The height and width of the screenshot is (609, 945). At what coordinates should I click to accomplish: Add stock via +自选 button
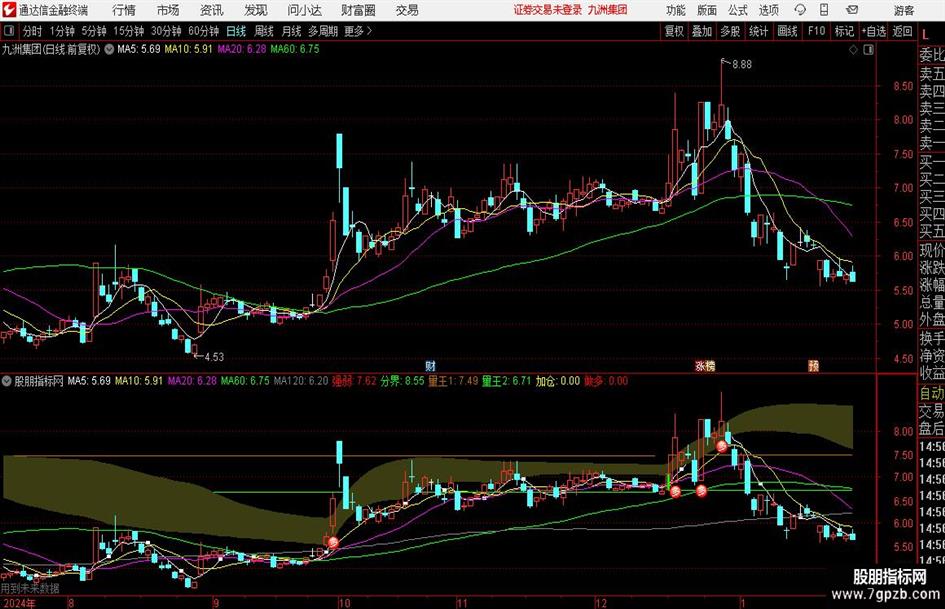tap(873, 31)
